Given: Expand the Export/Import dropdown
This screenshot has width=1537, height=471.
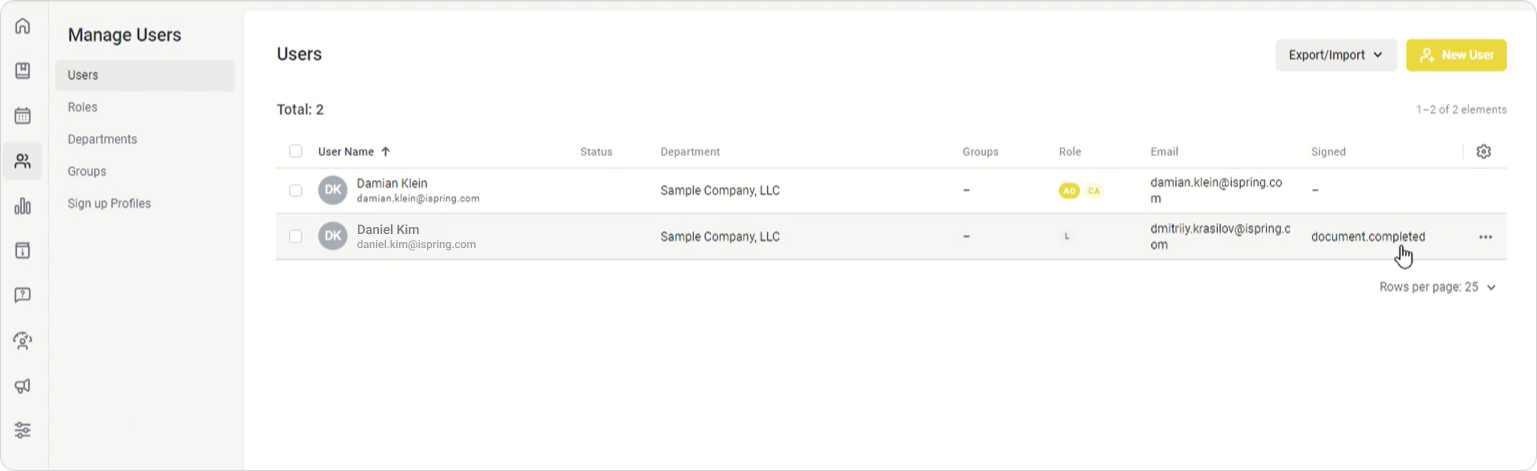Looking at the screenshot, I should [1335, 55].
